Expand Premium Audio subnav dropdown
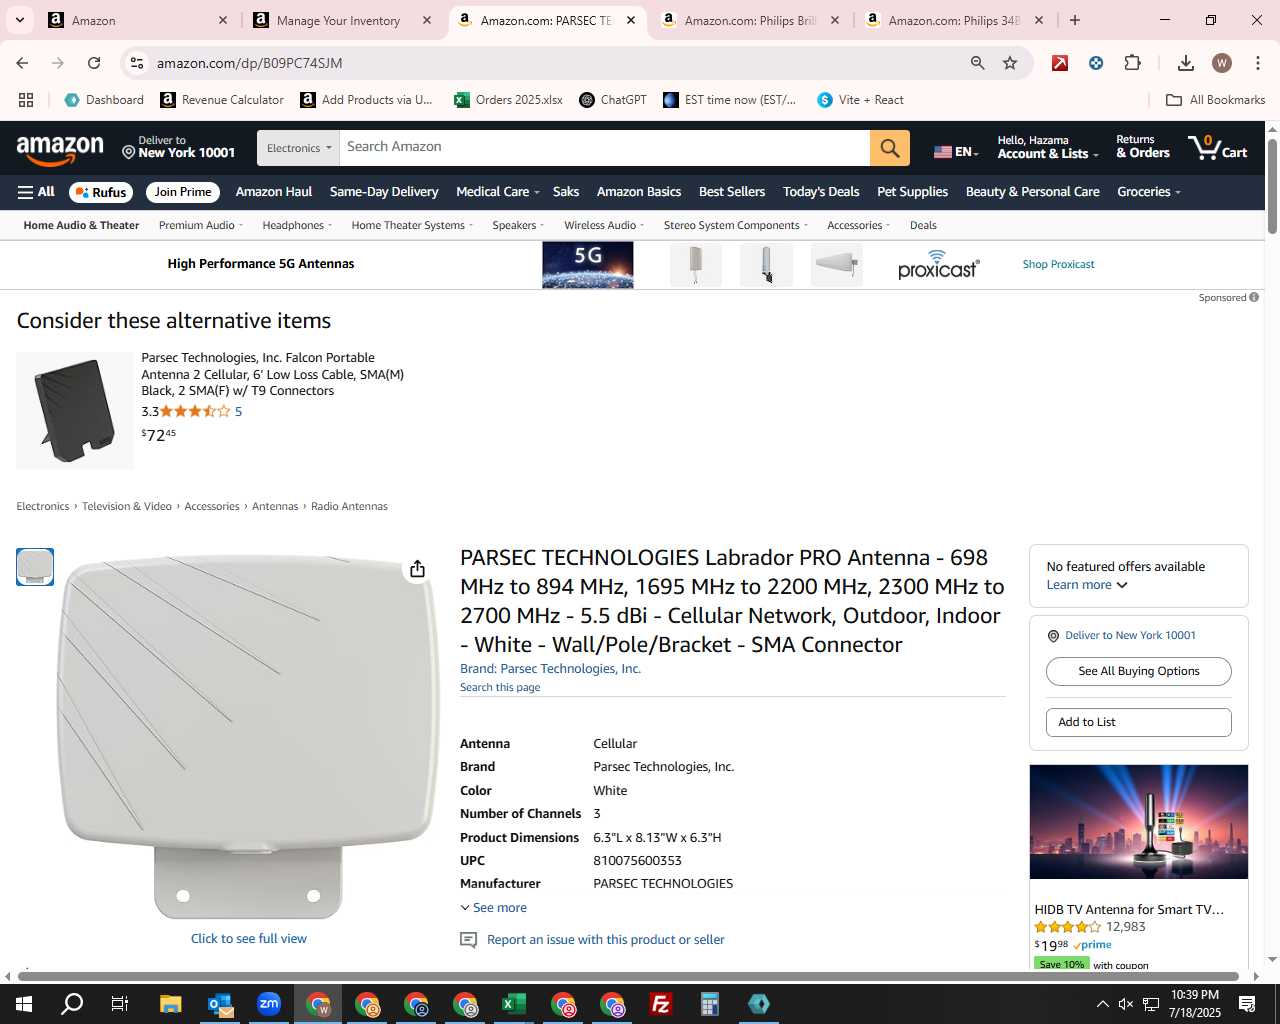This screenshot has width=1280, height=1024. 201,225
